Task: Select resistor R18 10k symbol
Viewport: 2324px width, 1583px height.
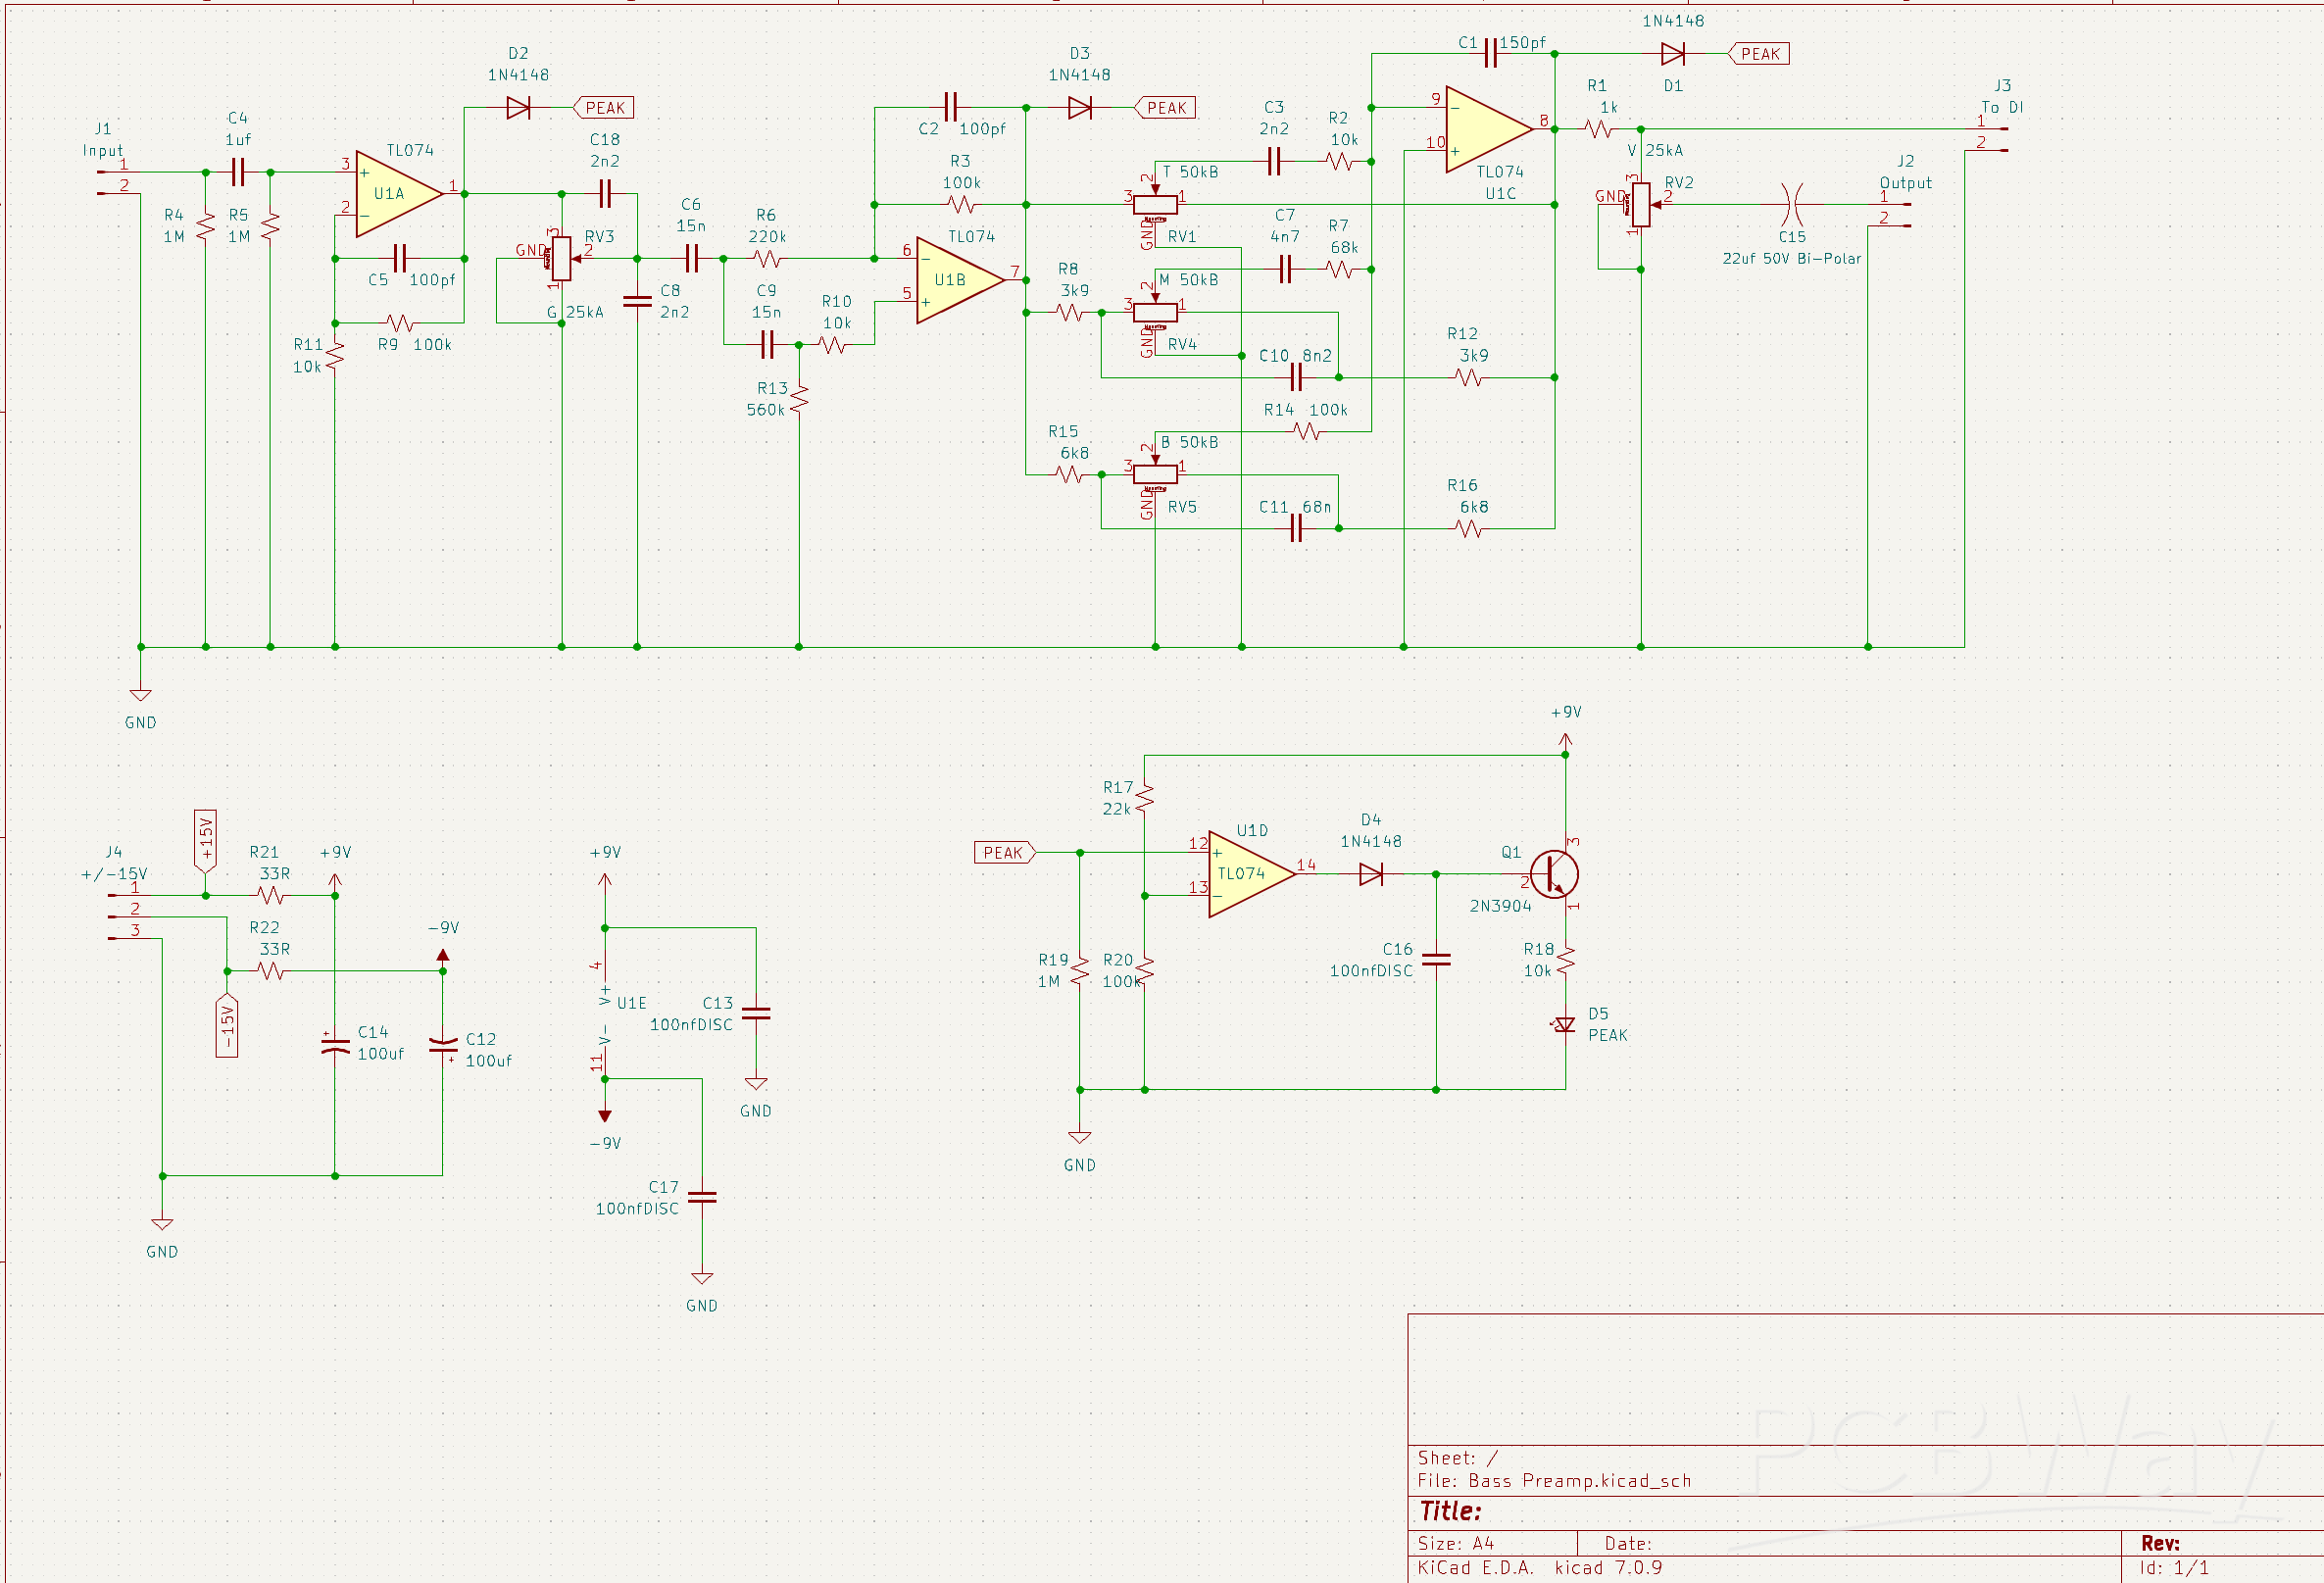Action: click(x=1565, y=961)
